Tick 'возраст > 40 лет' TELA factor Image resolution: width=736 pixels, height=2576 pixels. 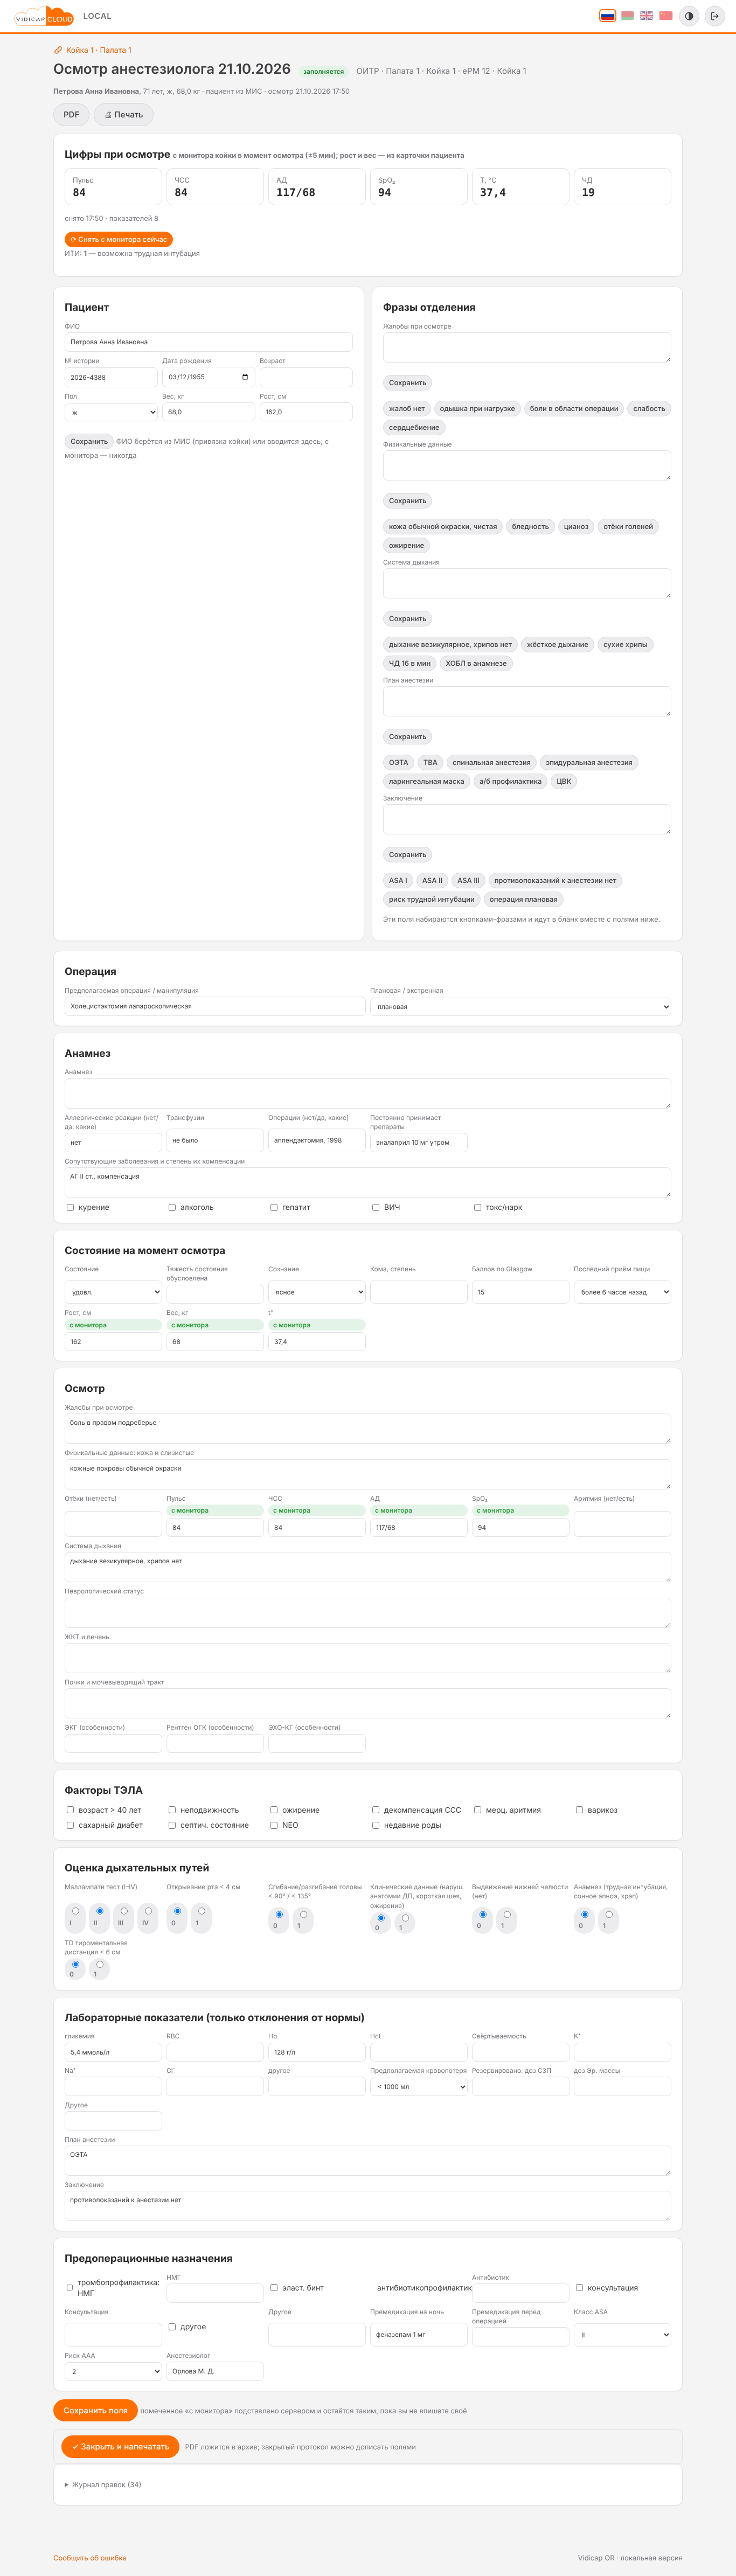point(70,1809)
